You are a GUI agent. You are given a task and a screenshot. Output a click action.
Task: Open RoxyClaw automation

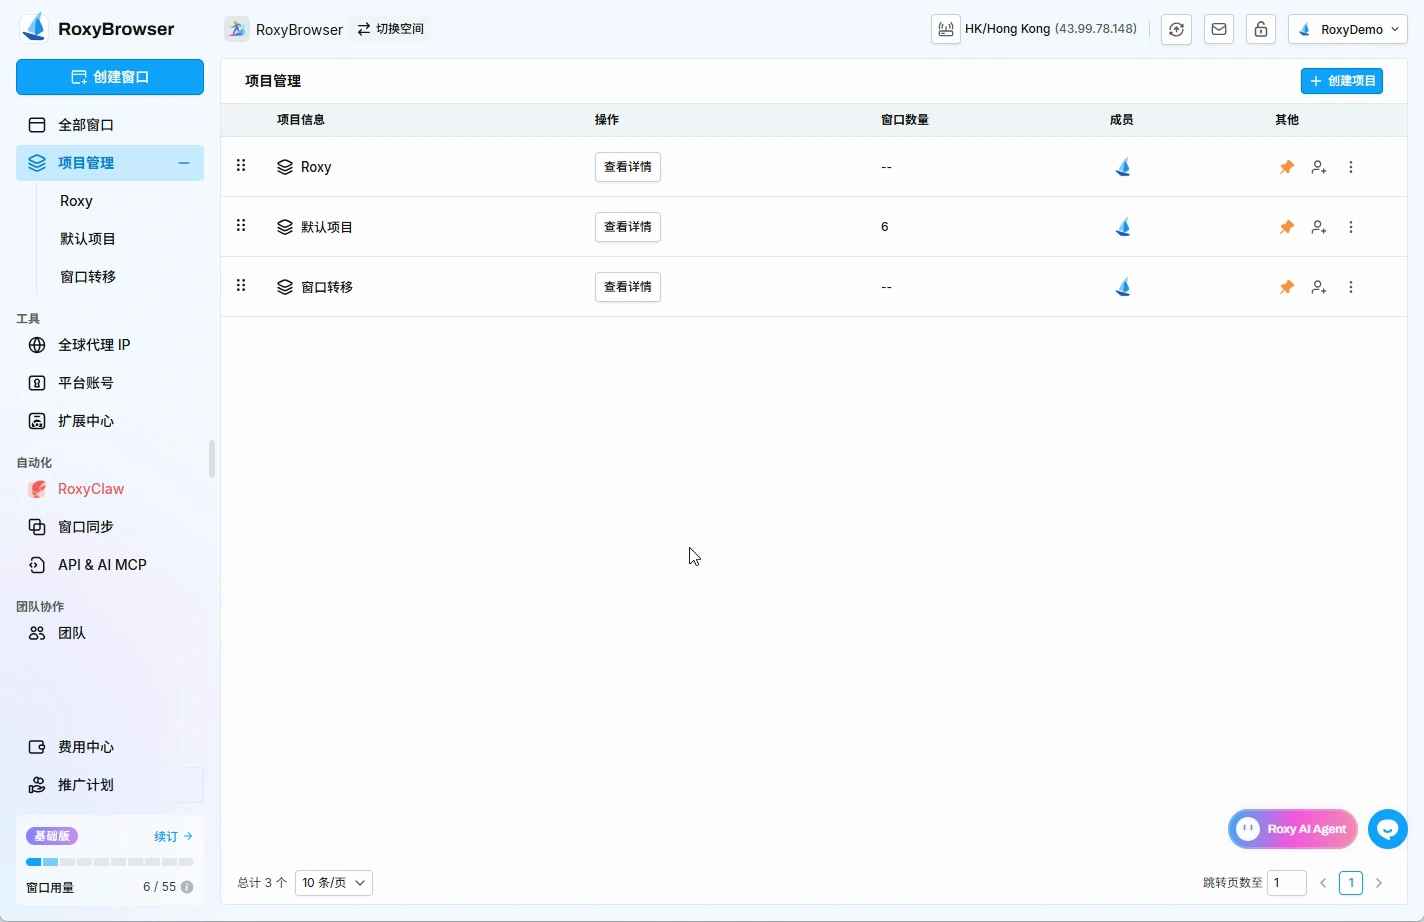click(x=110, y=489)
